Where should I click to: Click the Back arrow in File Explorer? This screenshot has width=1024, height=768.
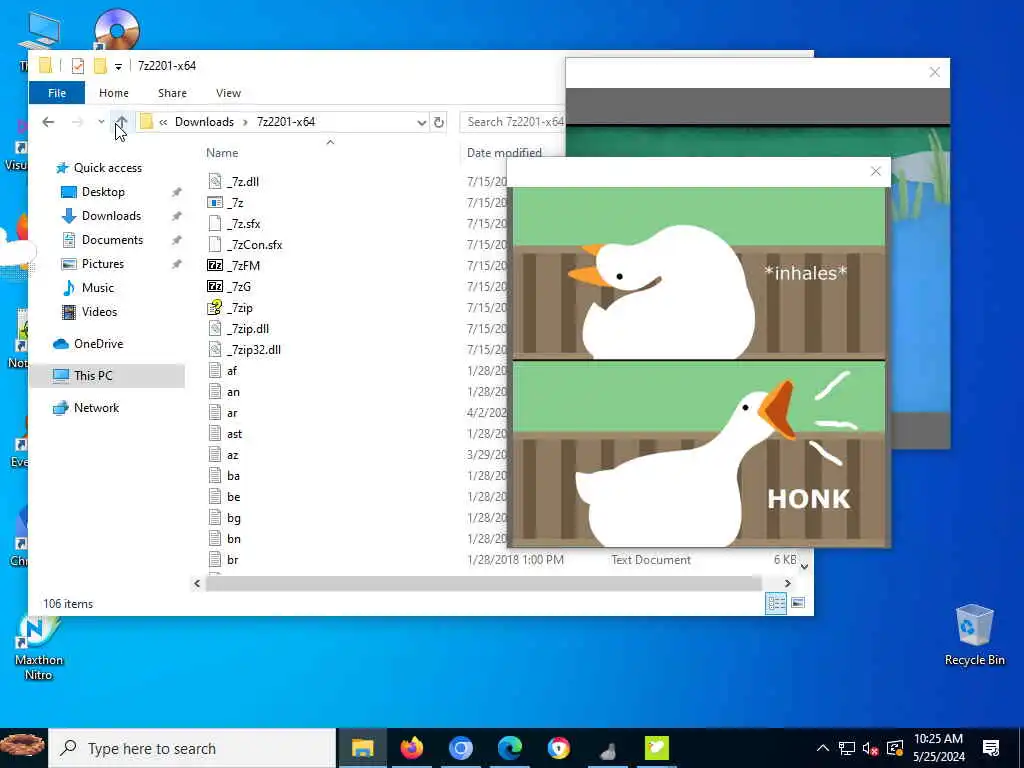point(48,122)
